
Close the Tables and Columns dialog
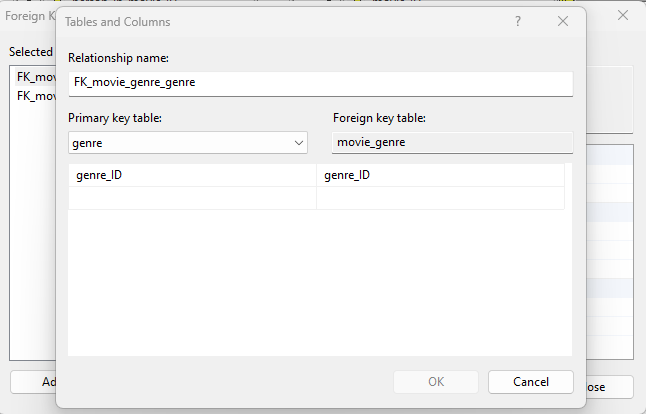point(563,21)
